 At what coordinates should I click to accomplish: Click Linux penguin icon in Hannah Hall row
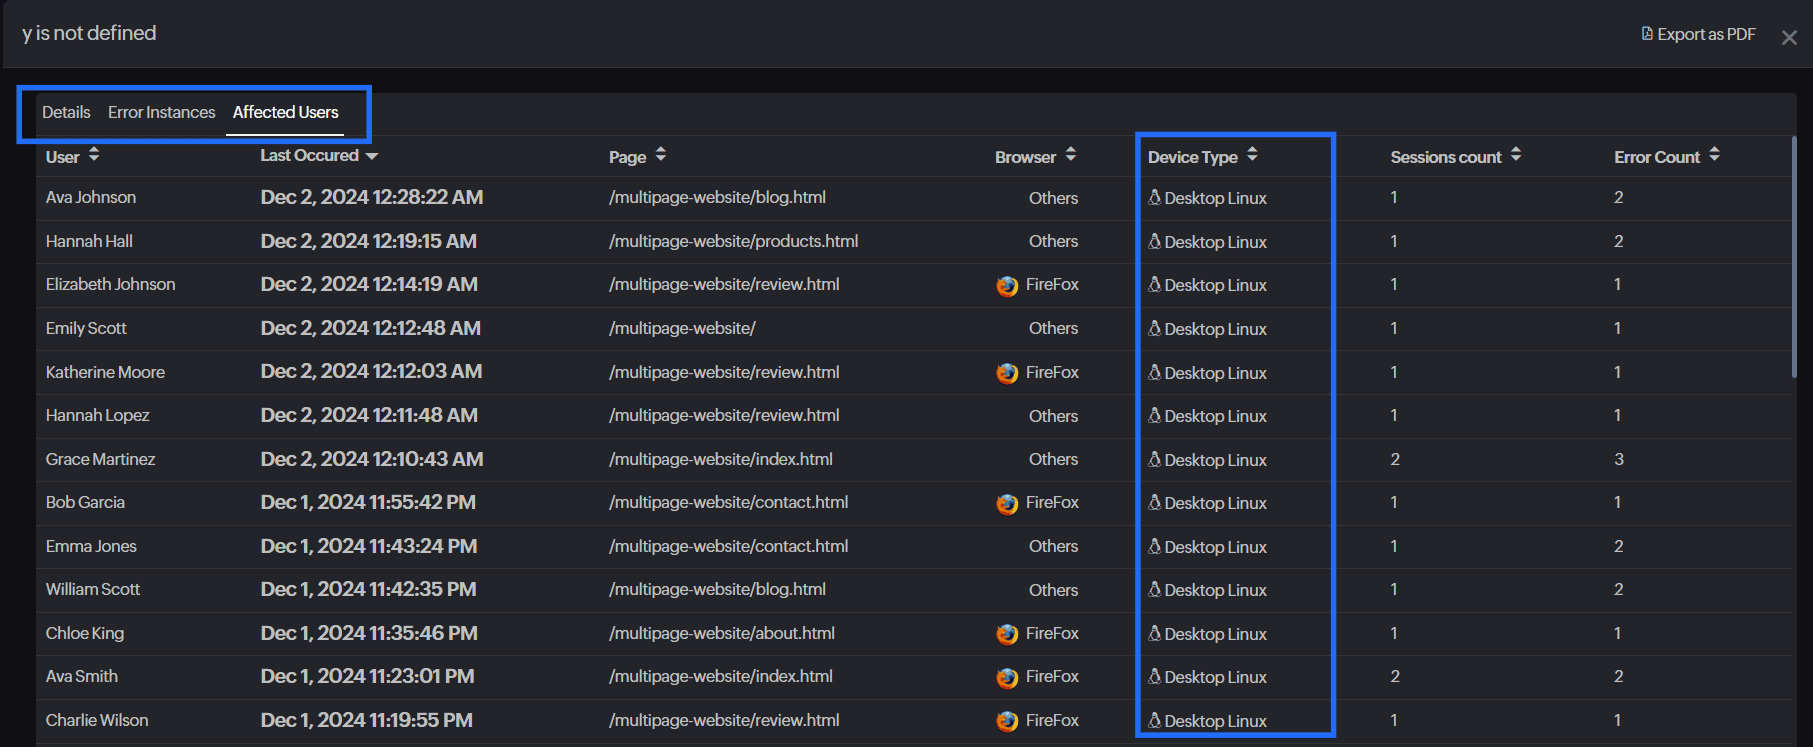[1154, 241]
